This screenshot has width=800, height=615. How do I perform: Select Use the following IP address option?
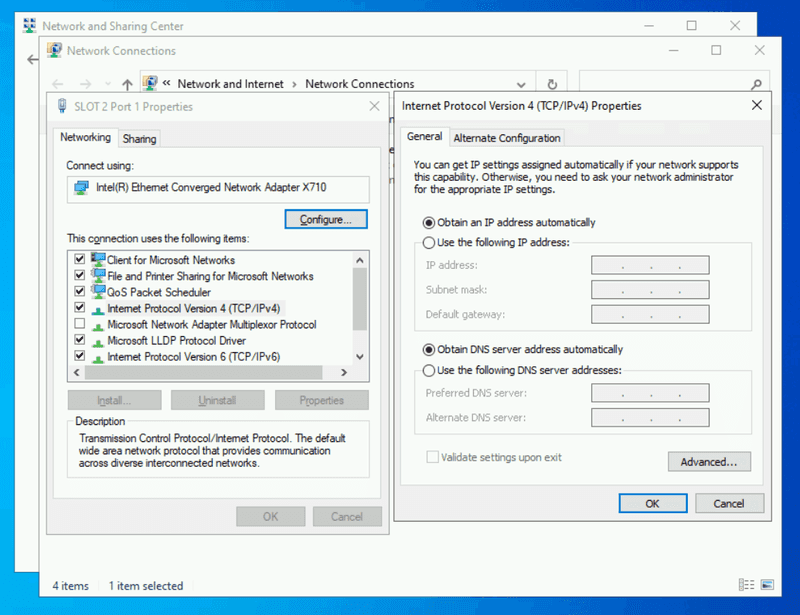point(429,242)
